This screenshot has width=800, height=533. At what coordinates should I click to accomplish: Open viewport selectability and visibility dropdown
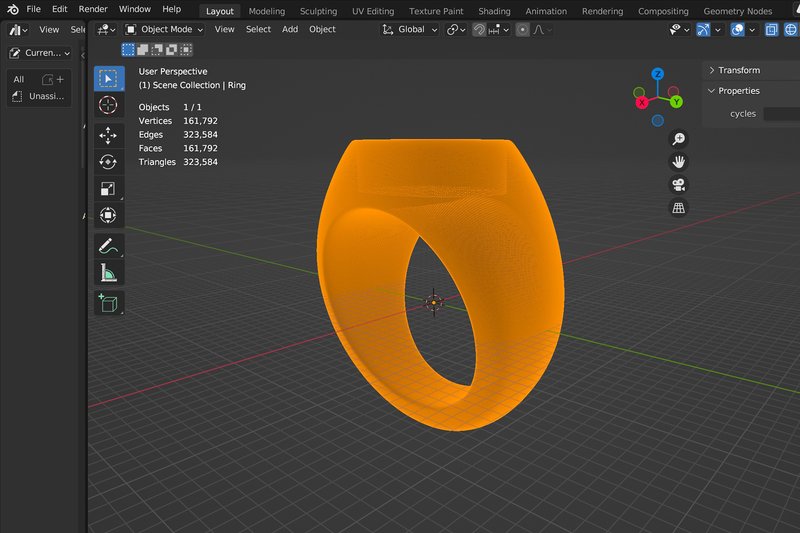(x=679, y=30)
